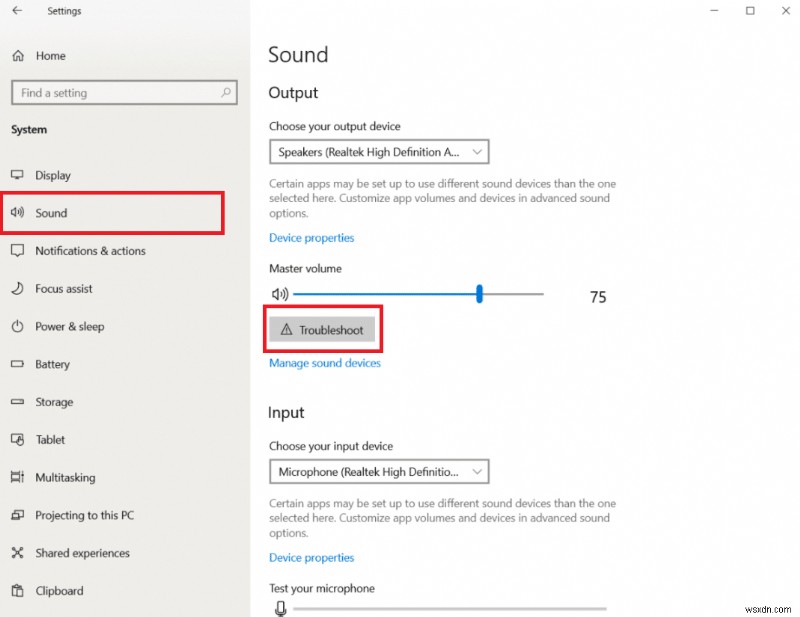
Task: Select the Storage sidebar icon
Action: (17, 402)
